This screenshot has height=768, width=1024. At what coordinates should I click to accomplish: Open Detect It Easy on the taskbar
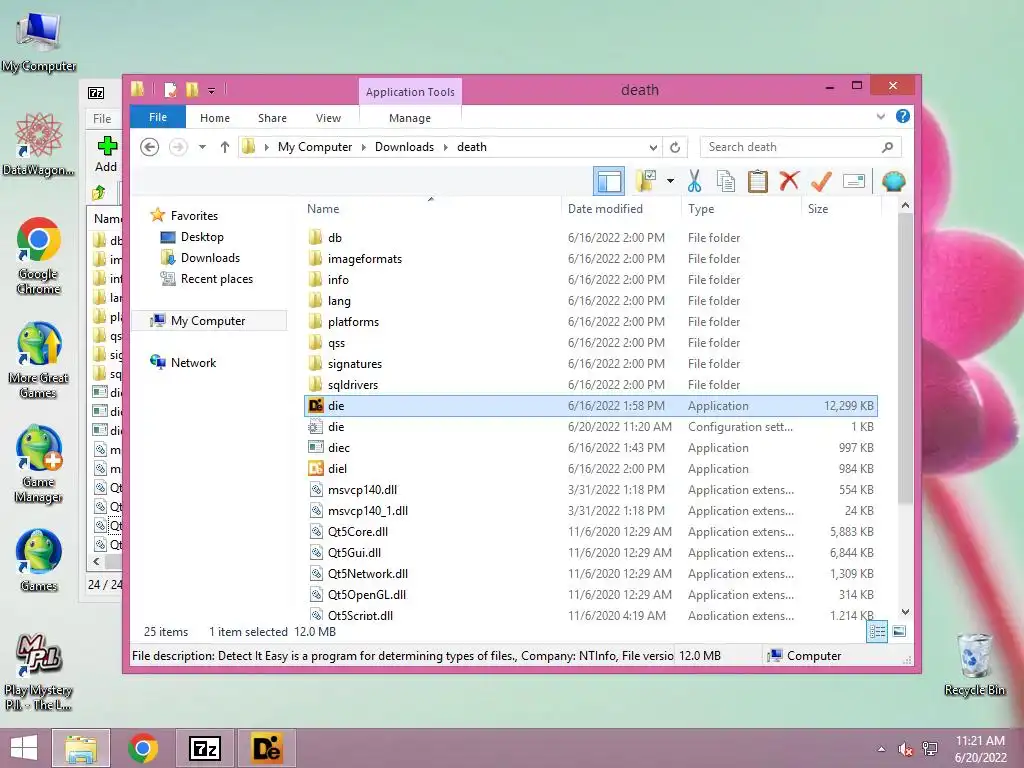click(267, 748)
